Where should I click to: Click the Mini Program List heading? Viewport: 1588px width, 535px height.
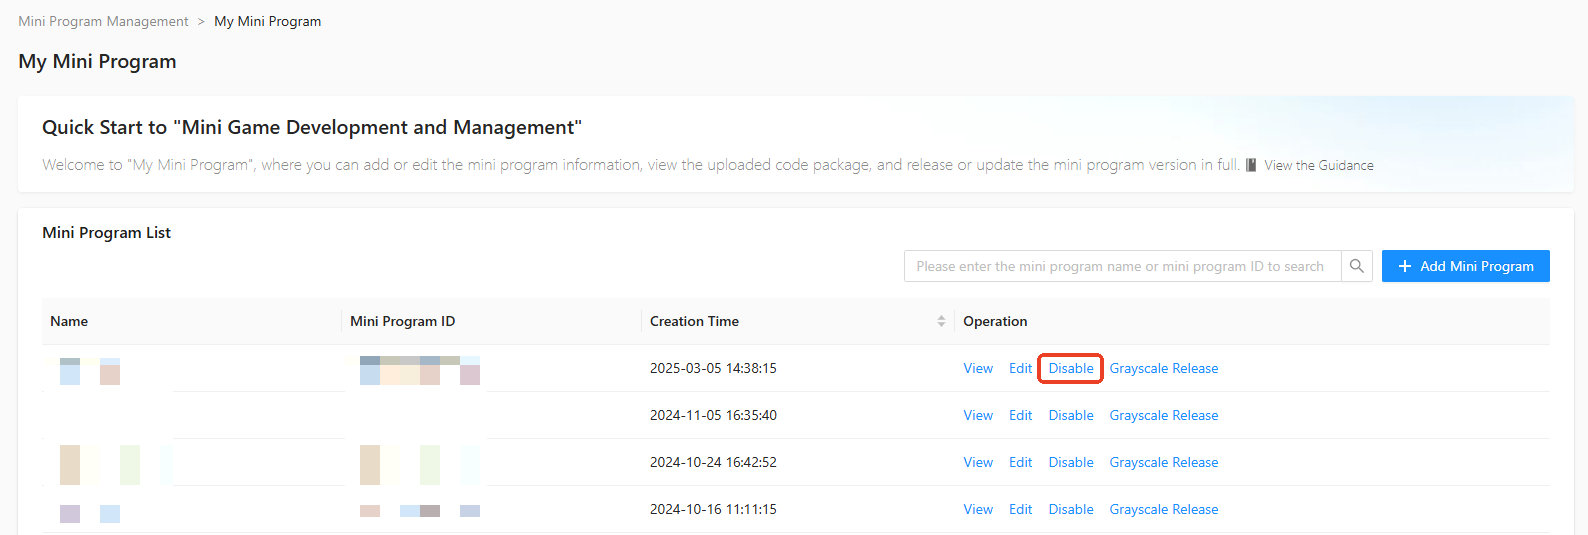[106, 232]
